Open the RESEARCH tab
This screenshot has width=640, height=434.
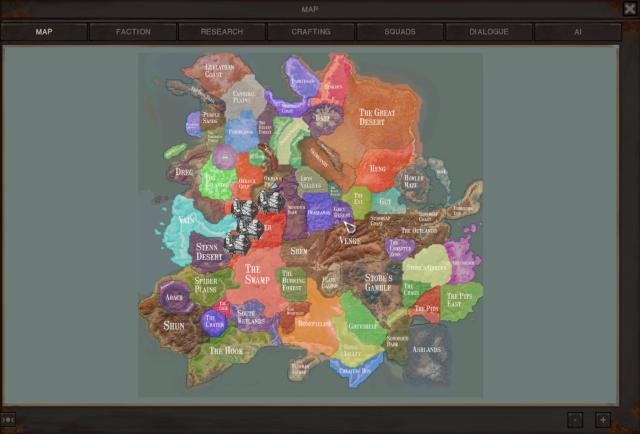(x=222, y=32)
